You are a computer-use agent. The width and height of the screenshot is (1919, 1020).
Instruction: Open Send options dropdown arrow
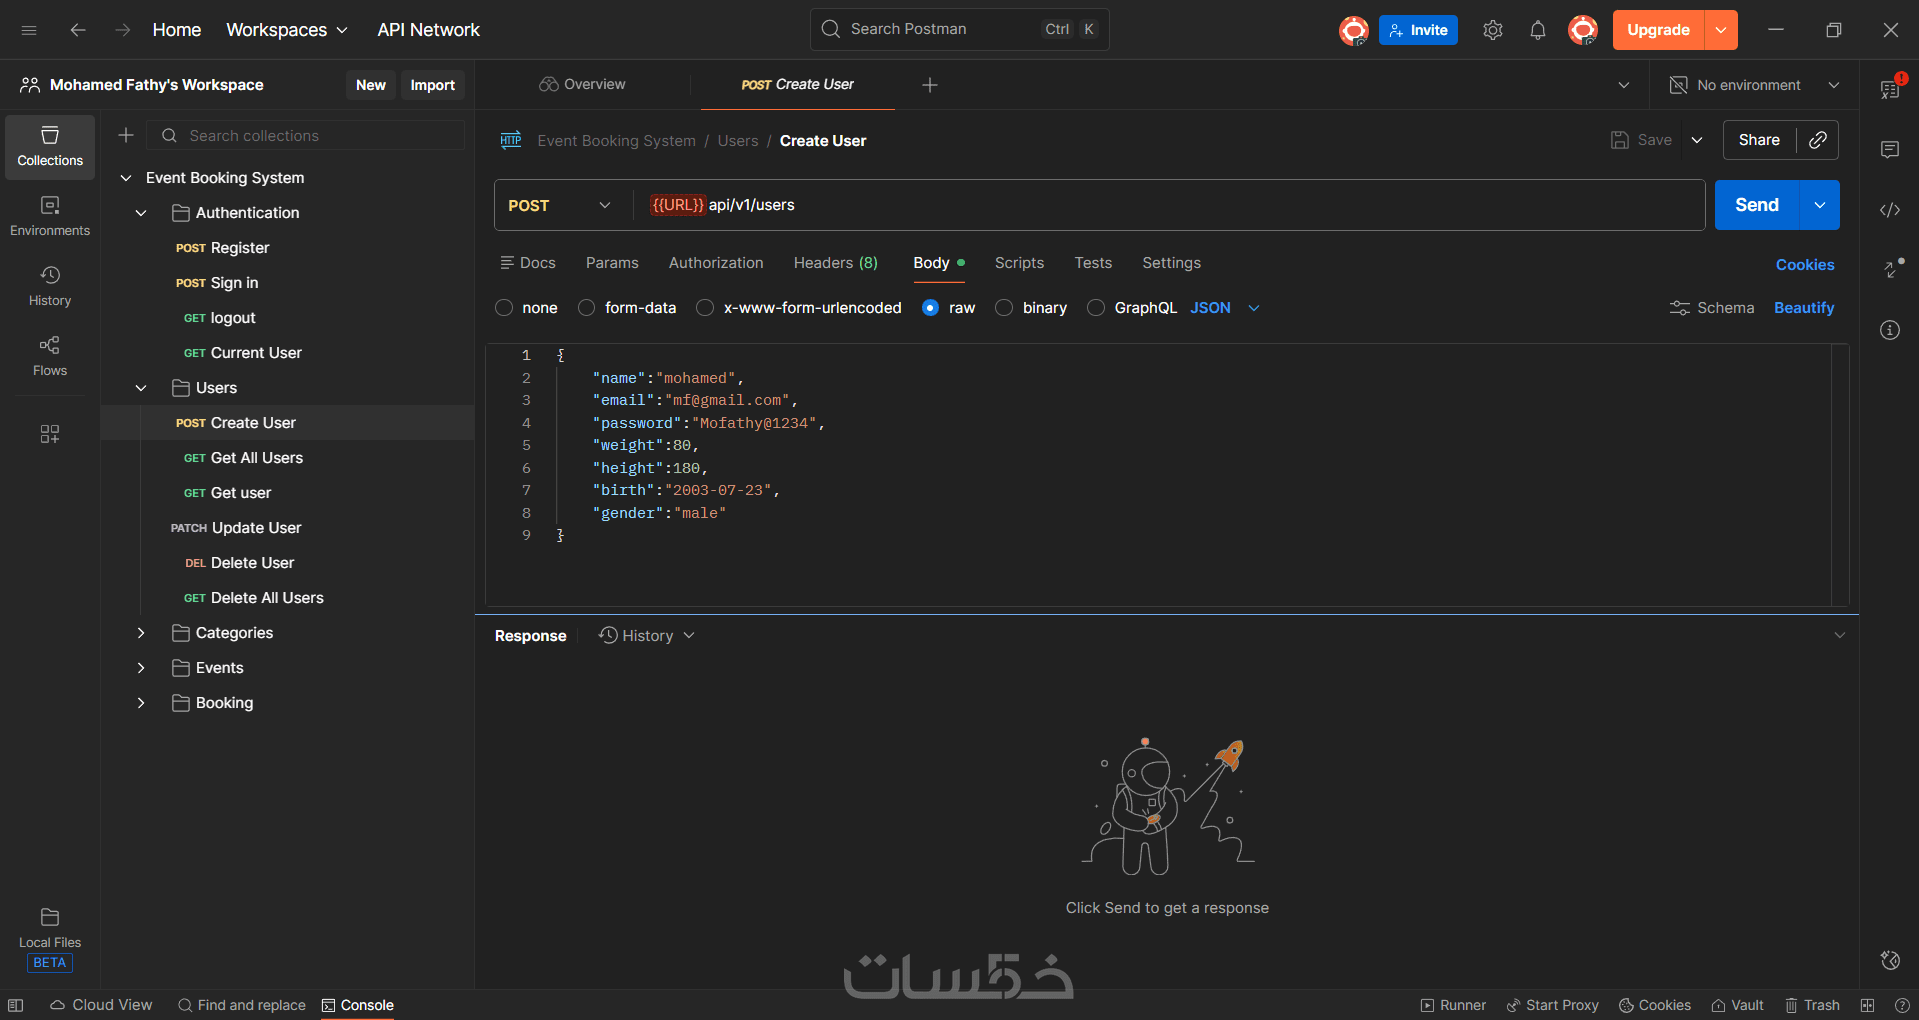(x=1820, y=205)
